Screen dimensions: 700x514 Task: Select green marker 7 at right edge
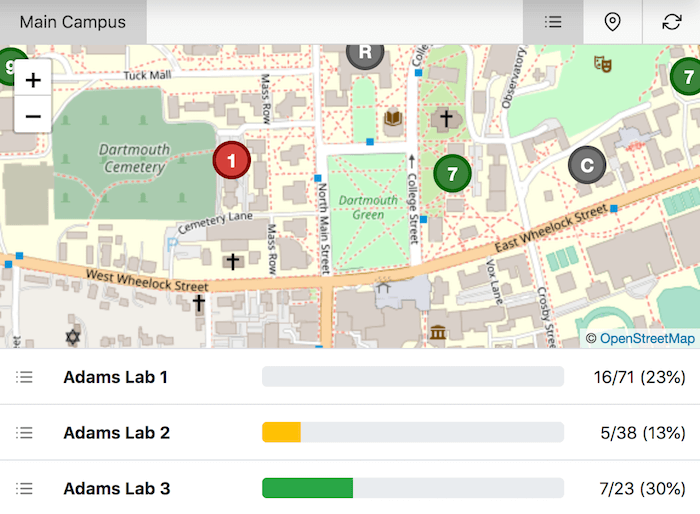click(685, 76)
